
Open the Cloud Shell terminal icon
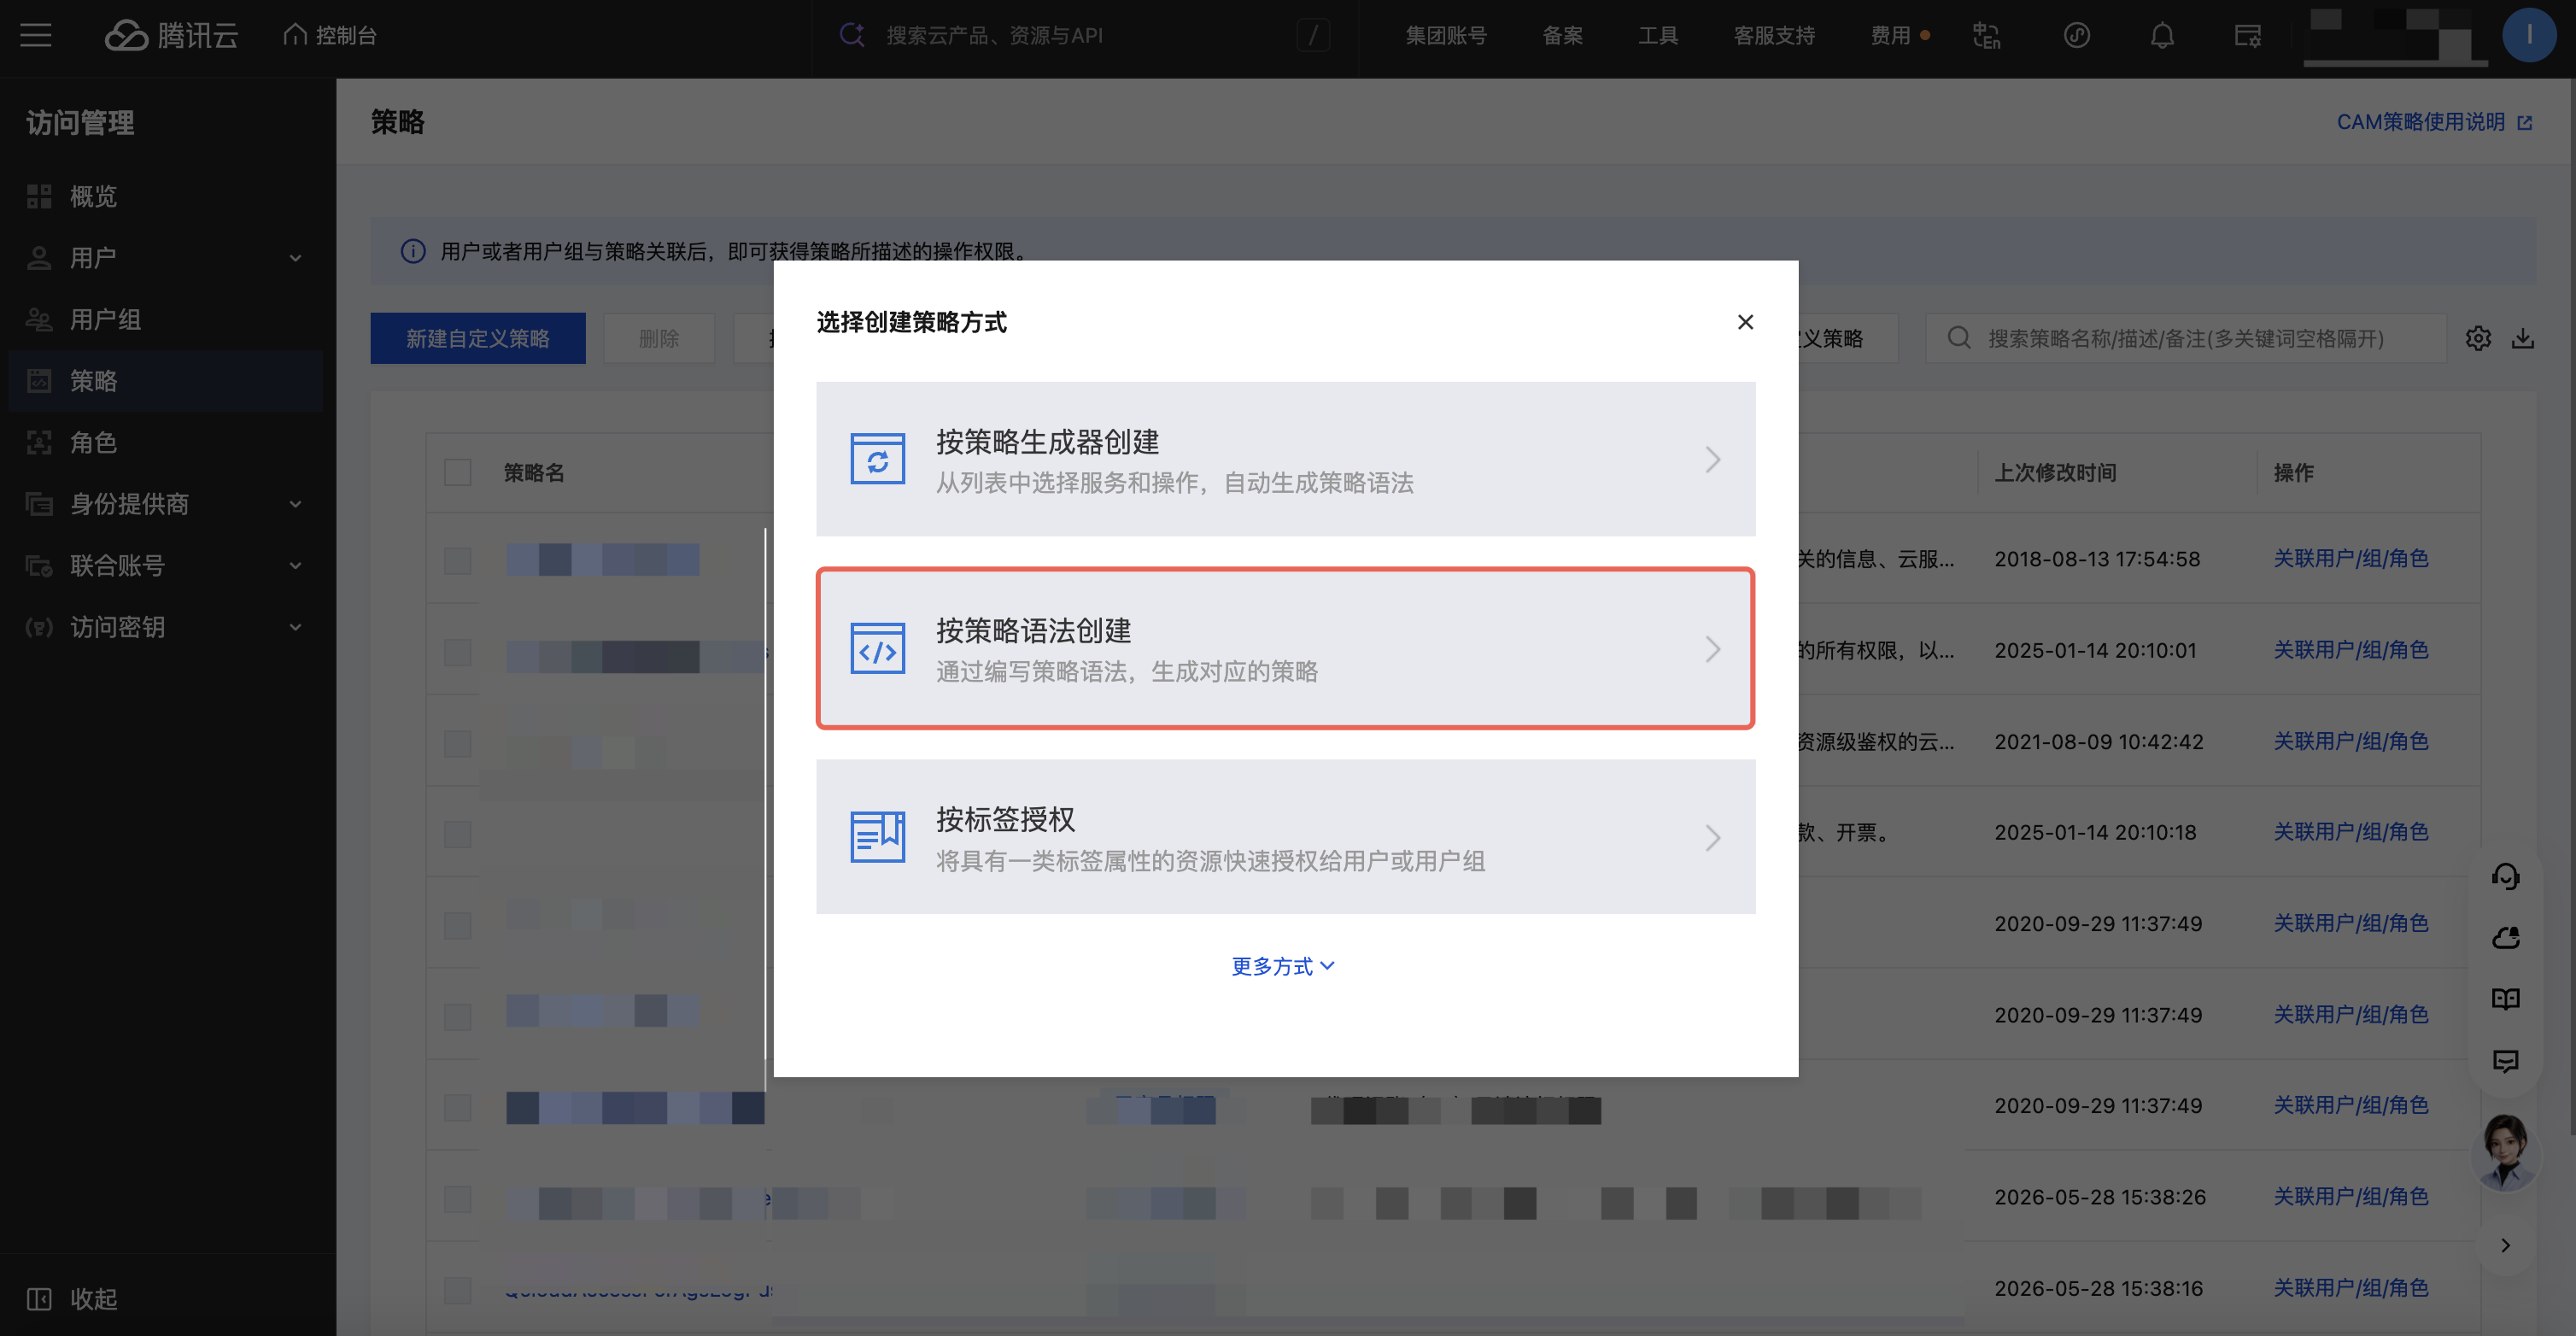[x=2248, y=36]
